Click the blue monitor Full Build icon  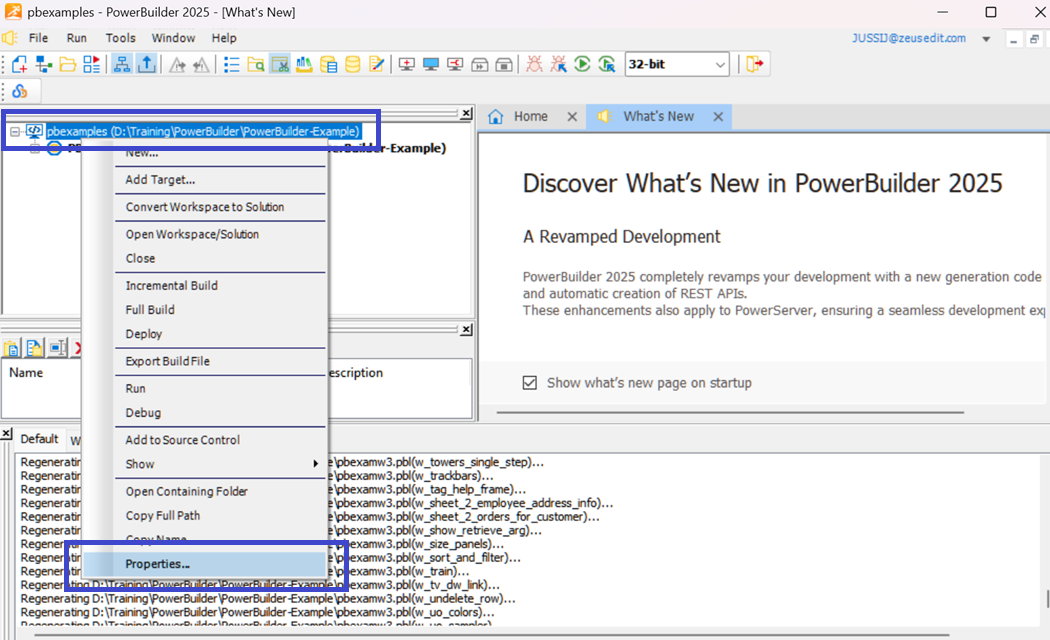point(431,64)
